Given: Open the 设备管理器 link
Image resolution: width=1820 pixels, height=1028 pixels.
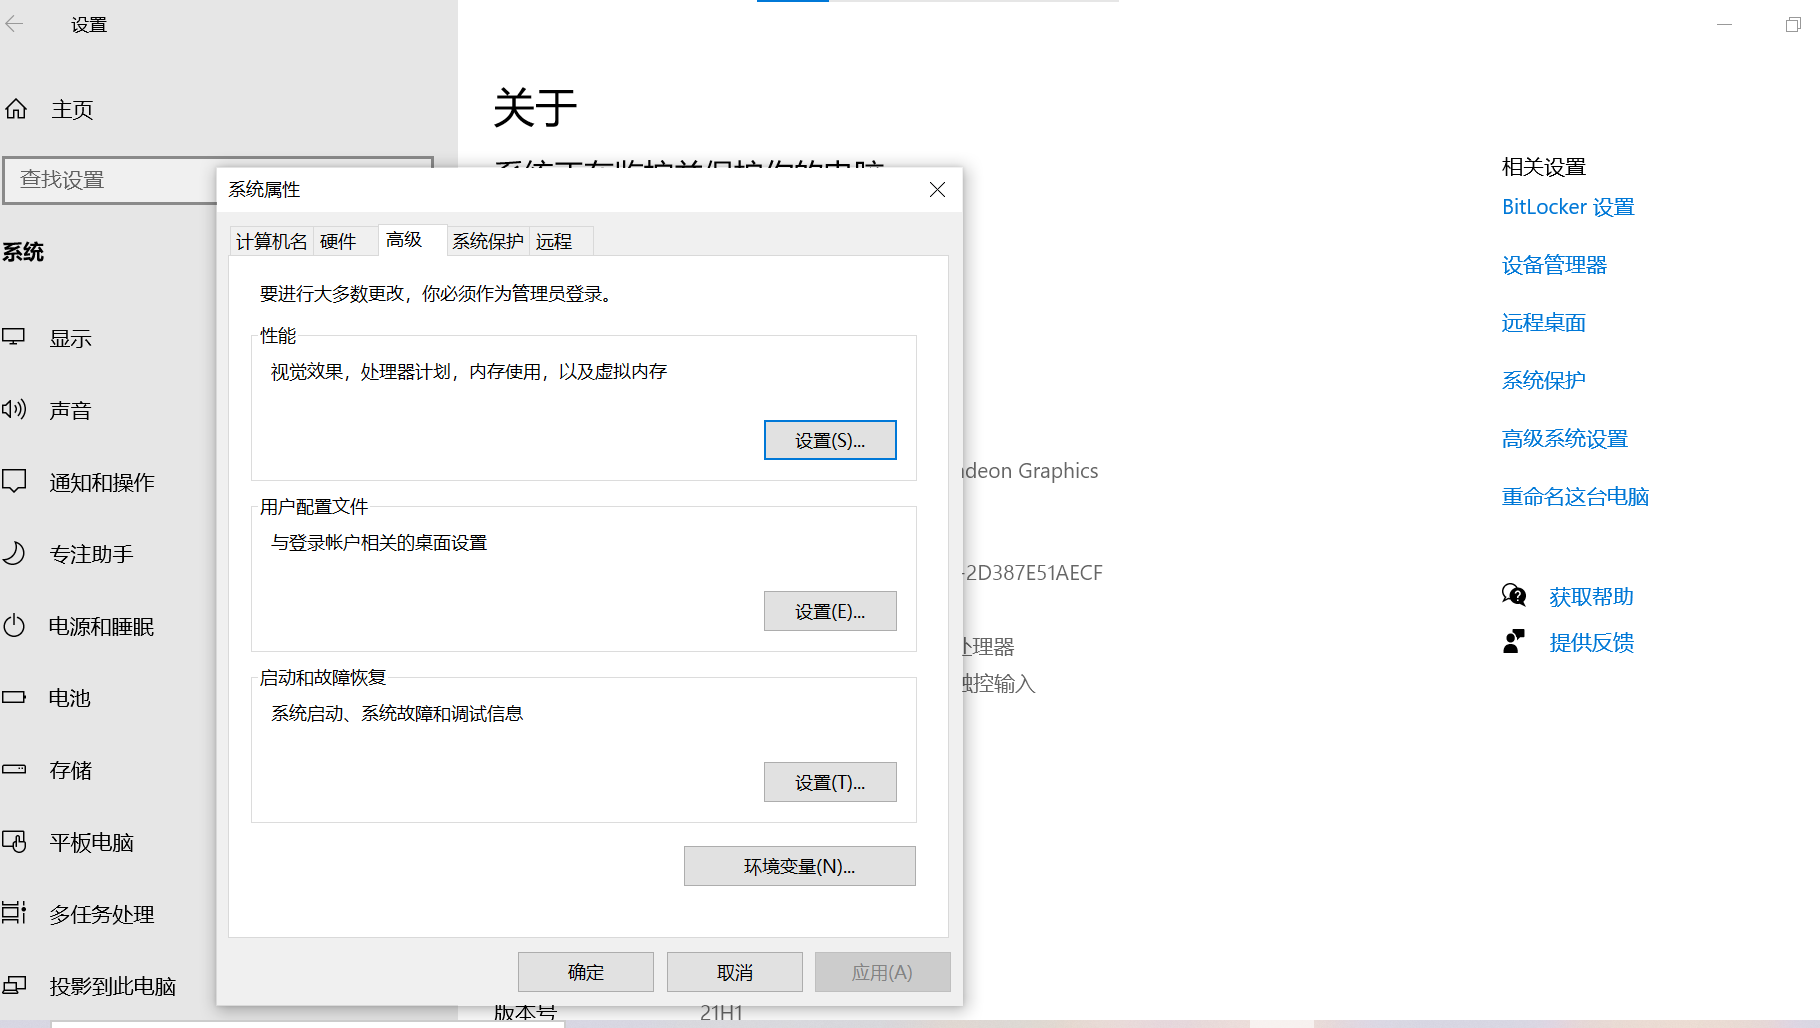Looking at the screenshot, I should [x=1553, y=265].
